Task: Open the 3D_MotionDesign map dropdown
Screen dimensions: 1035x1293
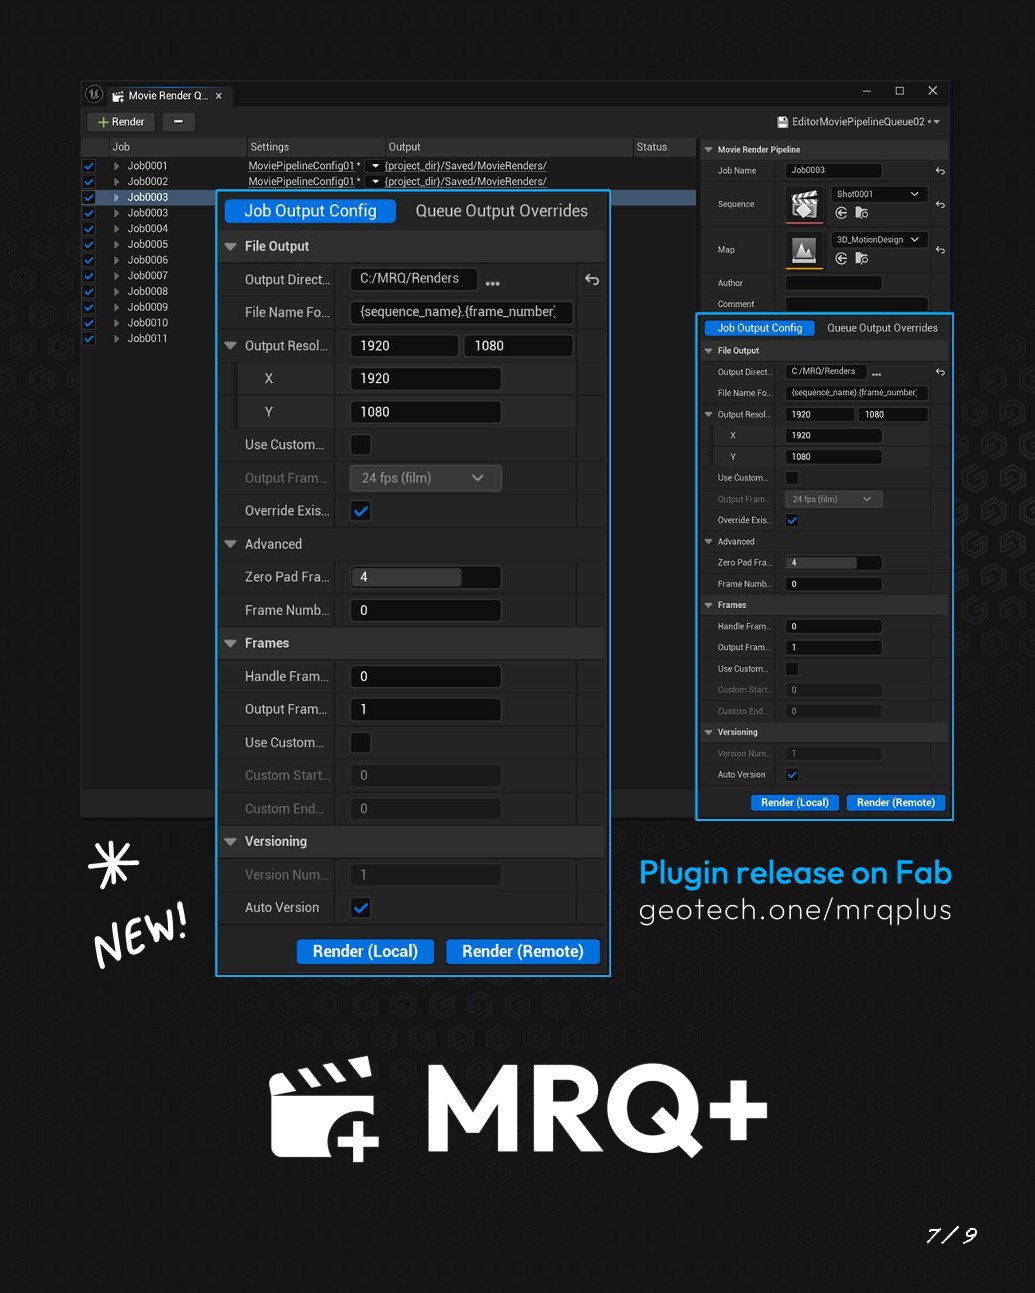Action: 878,240
